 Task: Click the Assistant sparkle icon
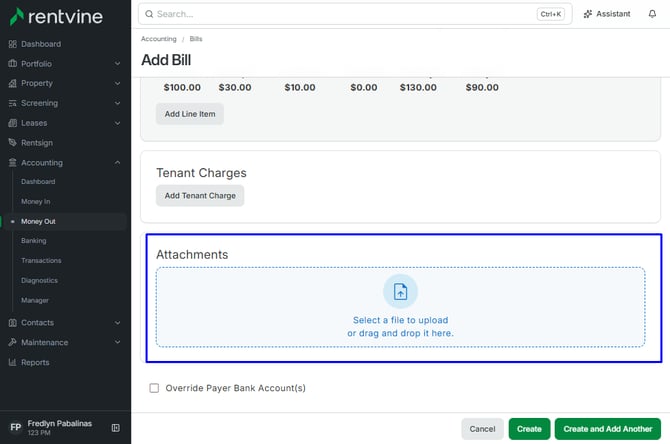tap(588, 14)
